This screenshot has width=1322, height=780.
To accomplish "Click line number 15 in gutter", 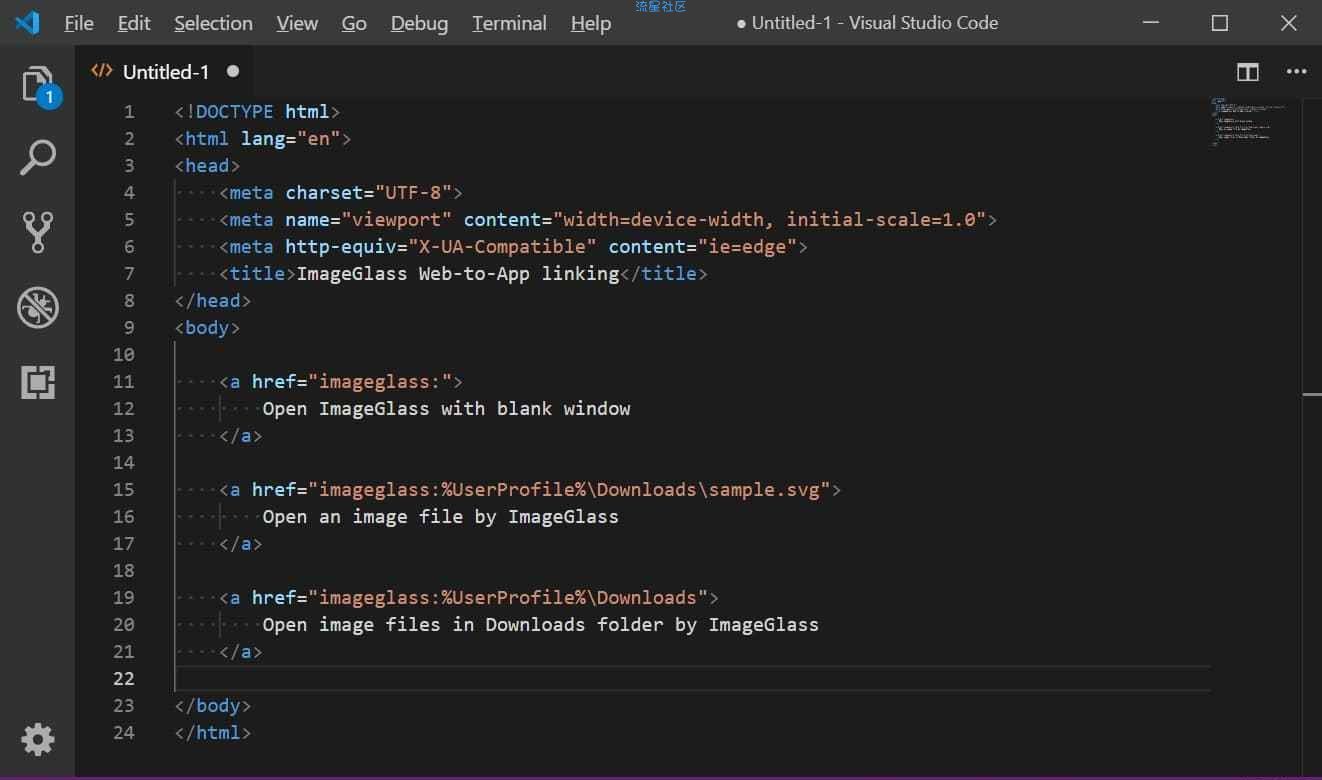I will point(124,489).
